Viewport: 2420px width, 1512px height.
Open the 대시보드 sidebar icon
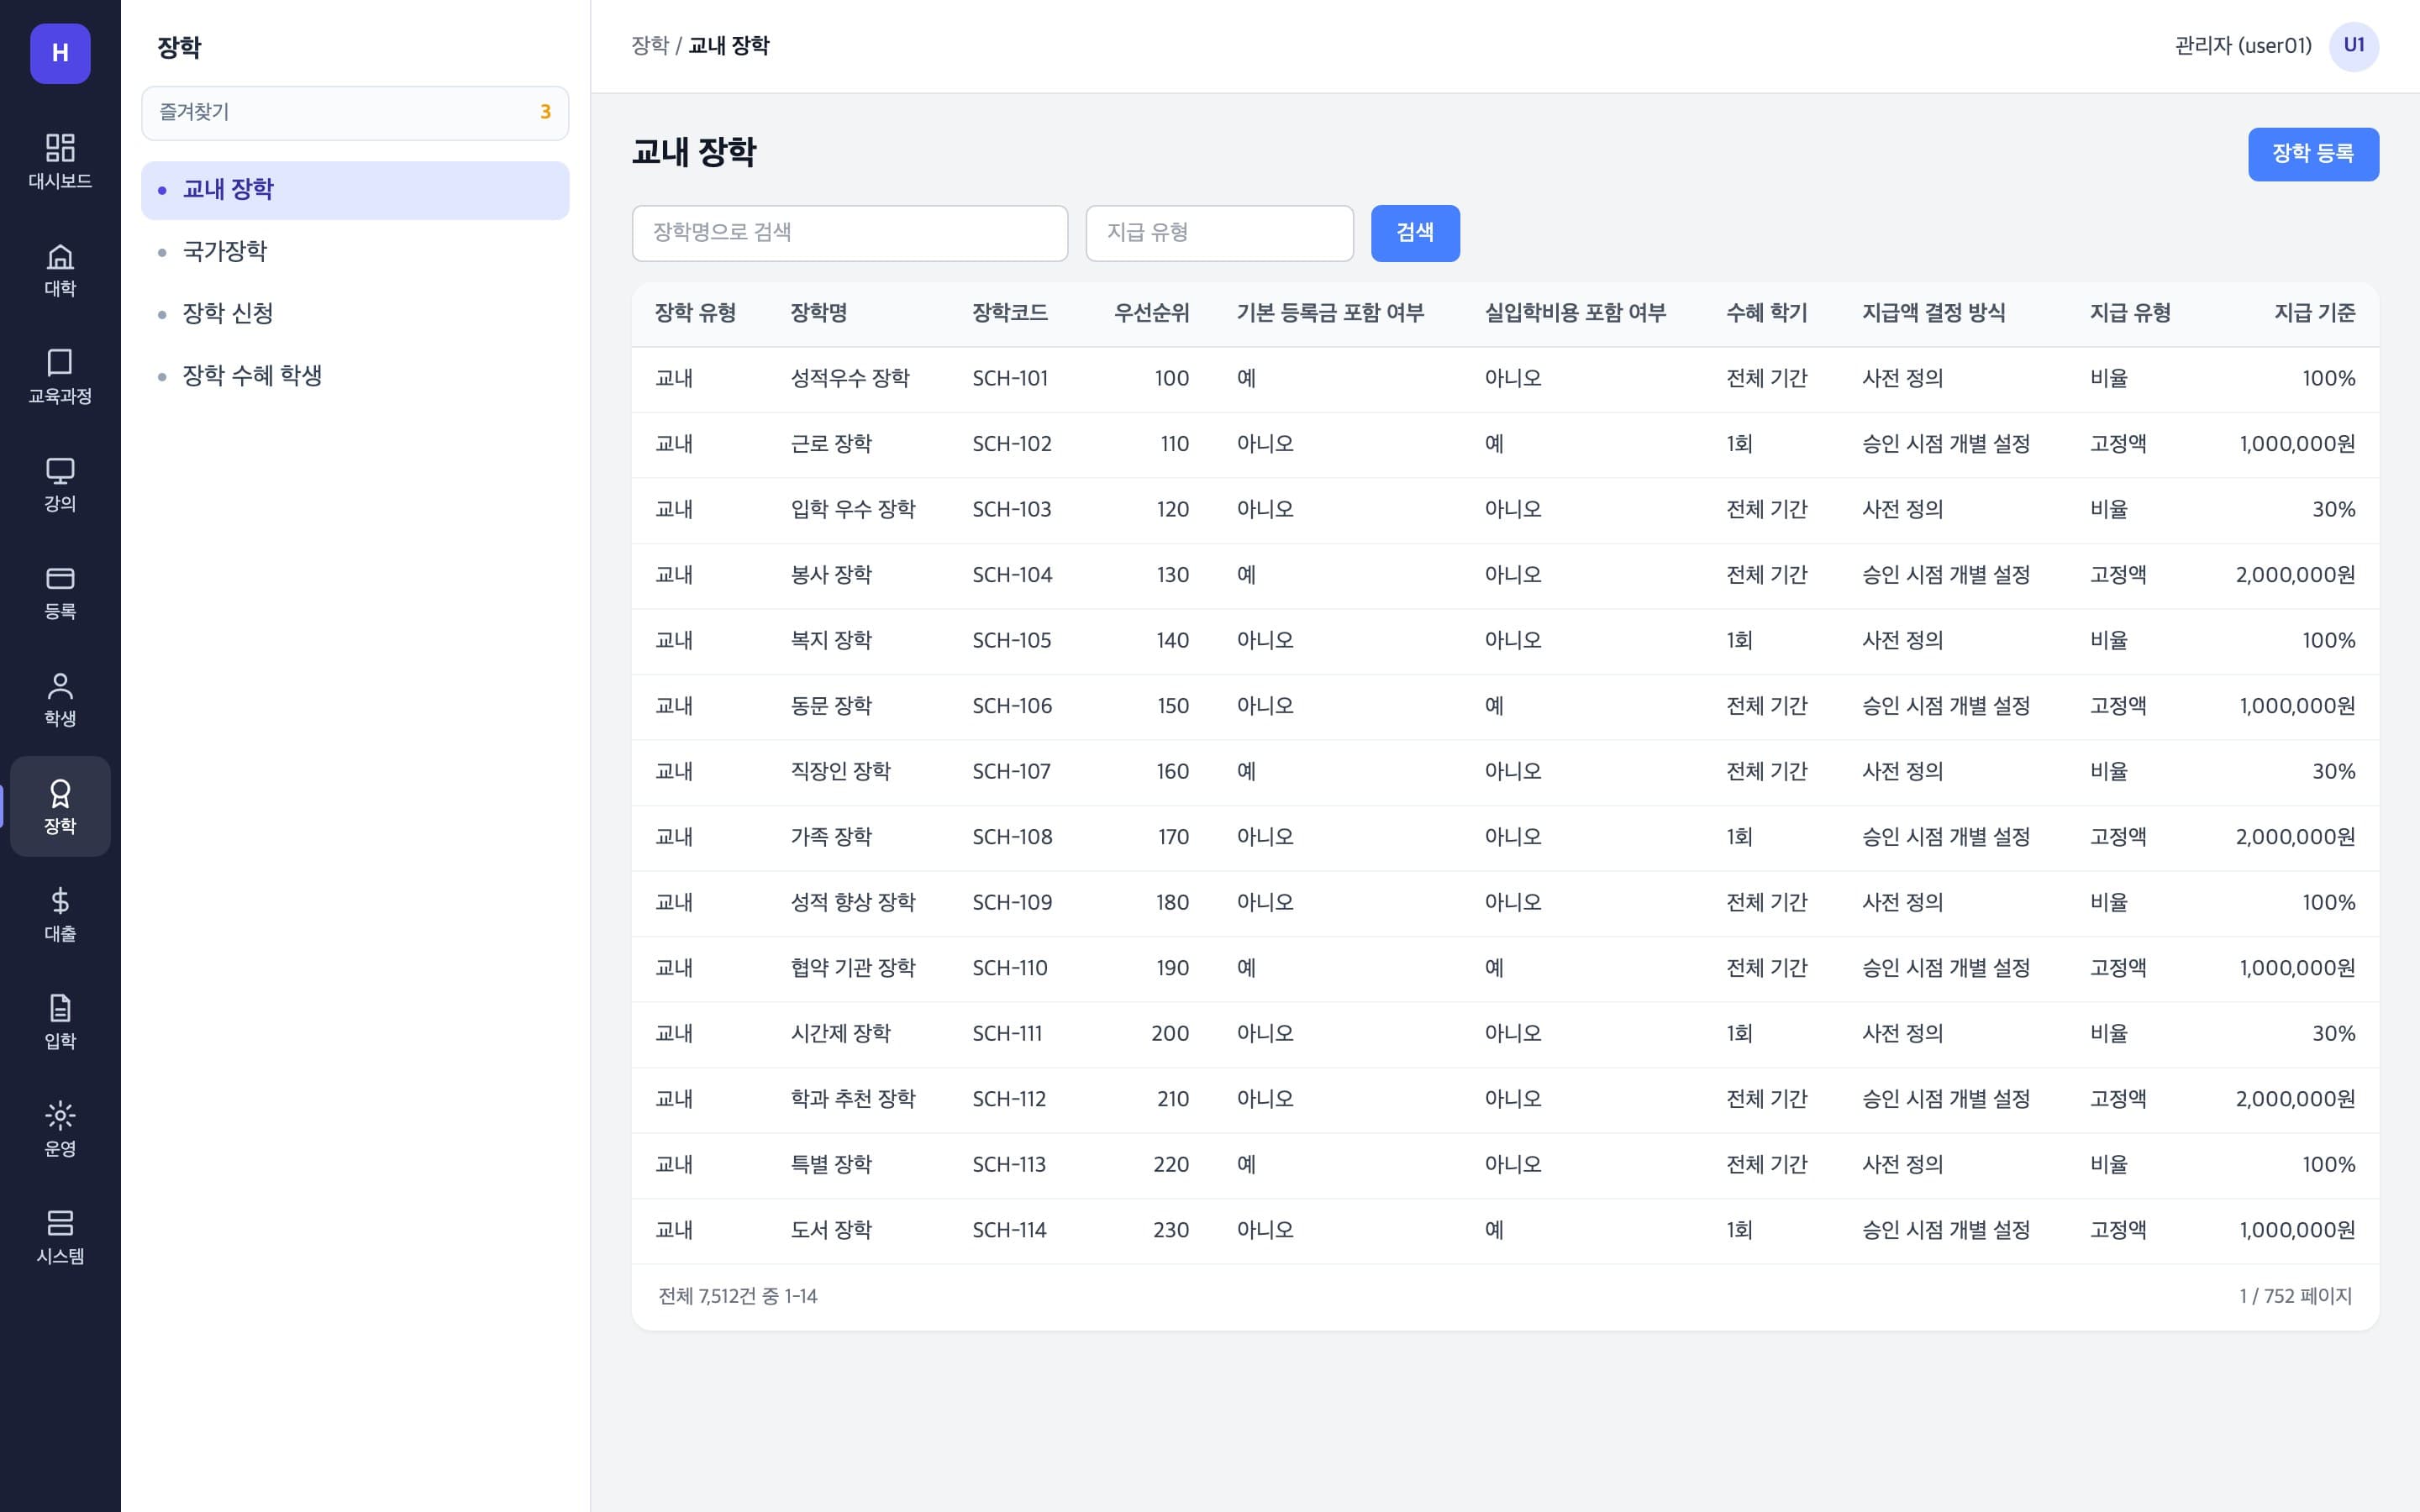point(60,161)
